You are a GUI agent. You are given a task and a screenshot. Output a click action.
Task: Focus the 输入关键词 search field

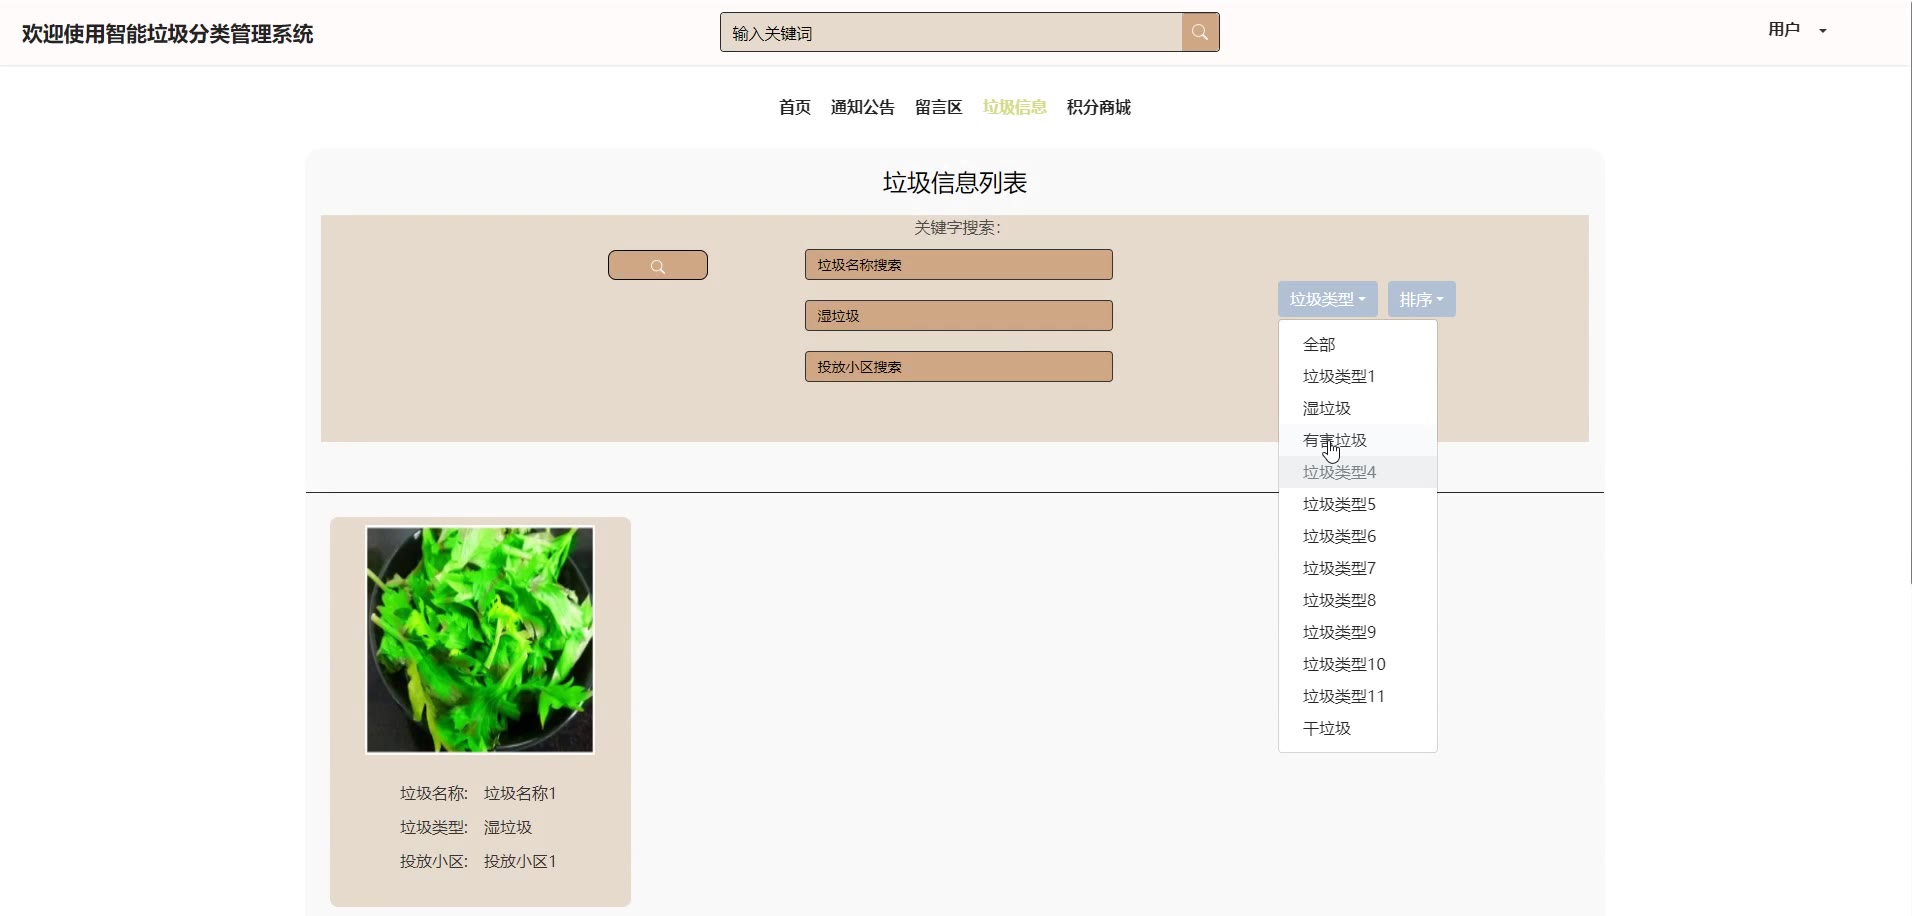pos(951,32)
